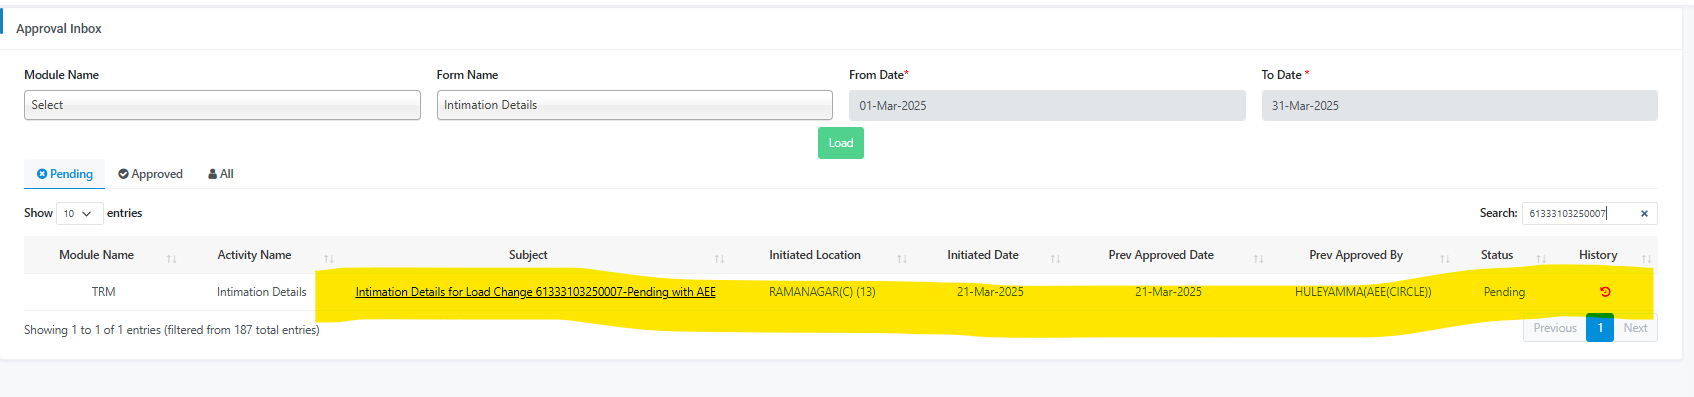
Task: Click HULEYAMMA(AEE(CIRCLE)) cell
Action: tap(1363, 292)
